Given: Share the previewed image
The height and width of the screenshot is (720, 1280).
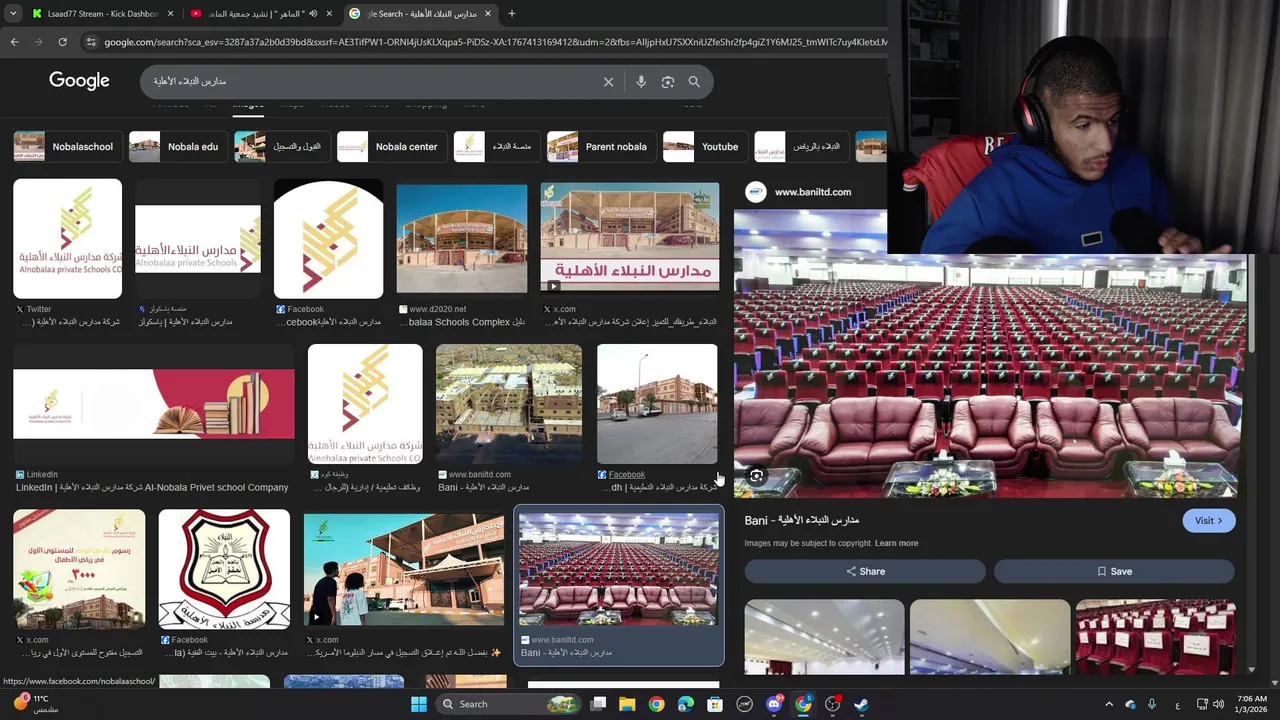Looking at the screenshot, I should pos(865,571).
